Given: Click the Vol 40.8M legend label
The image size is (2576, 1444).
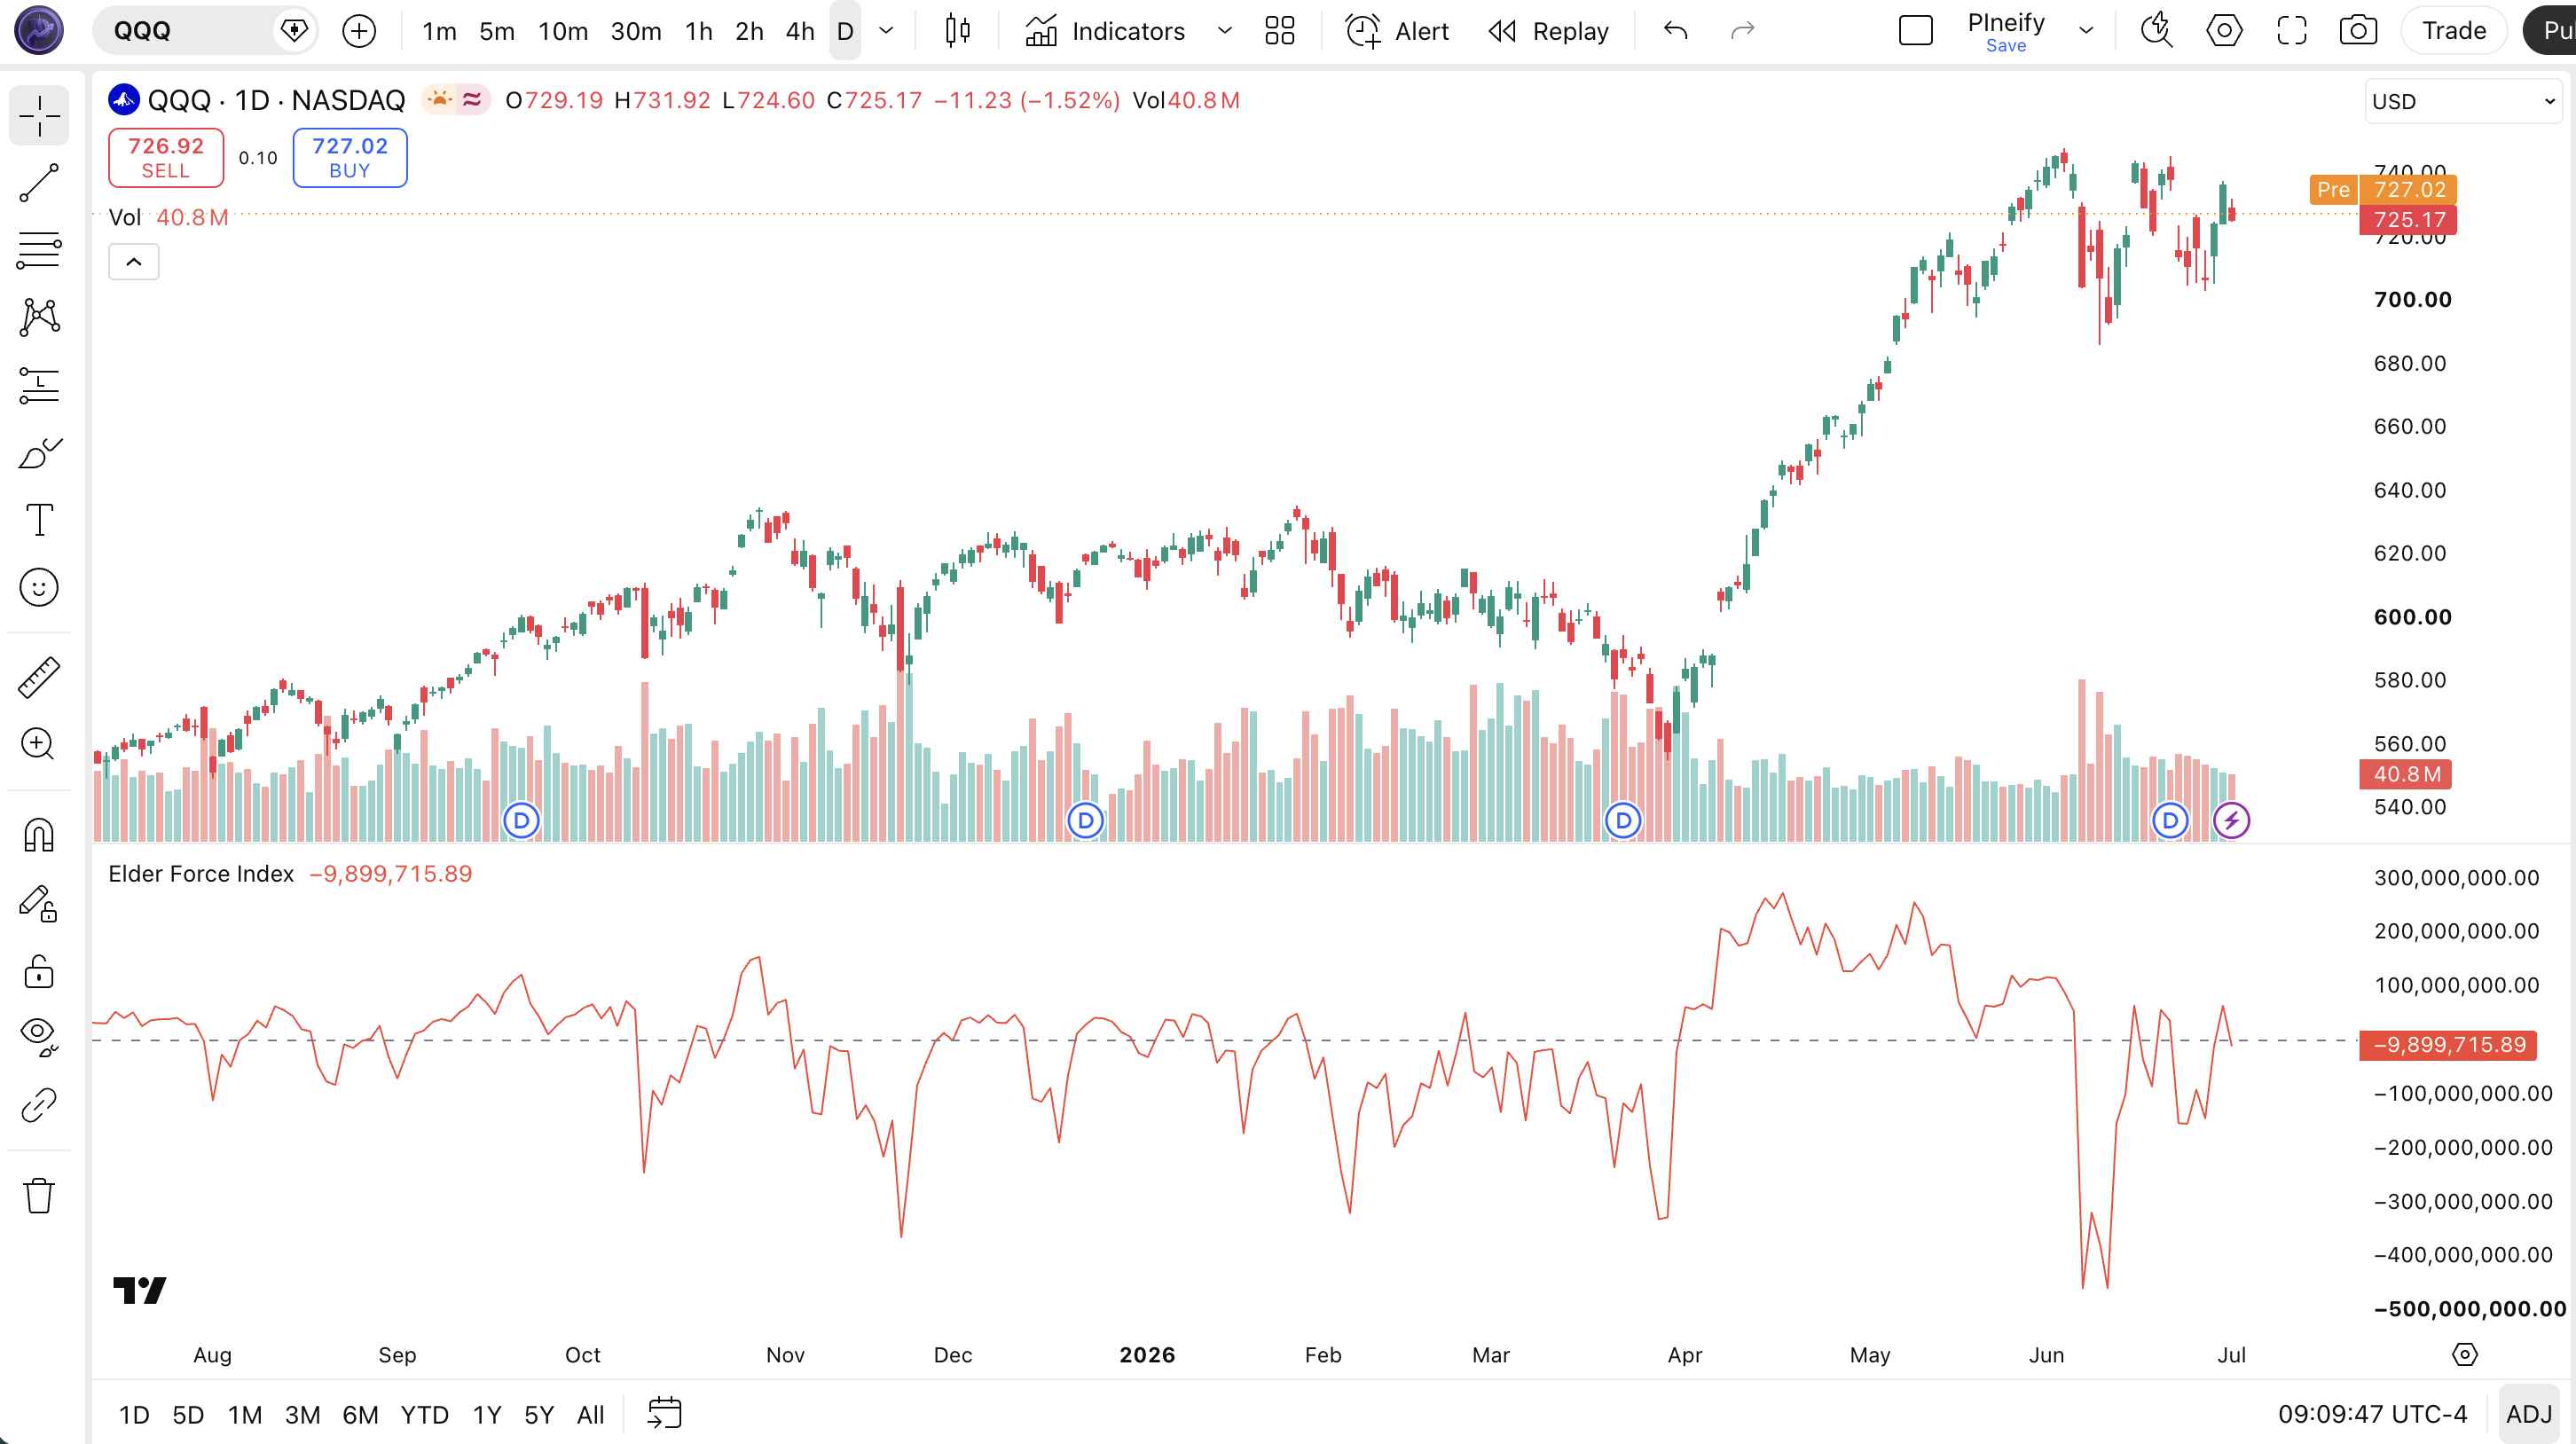Looking at the screenshot, I should [169, 217].
